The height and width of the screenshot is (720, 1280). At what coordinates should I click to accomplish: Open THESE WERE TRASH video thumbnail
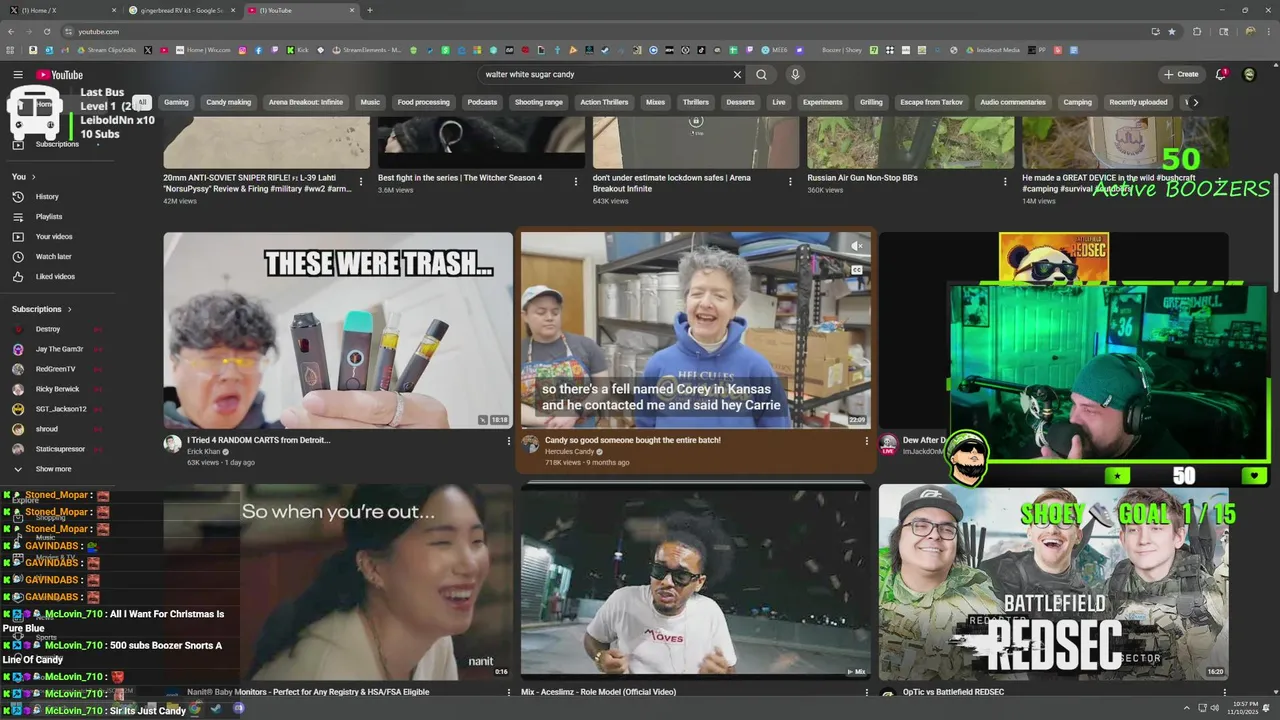point(338,331)
